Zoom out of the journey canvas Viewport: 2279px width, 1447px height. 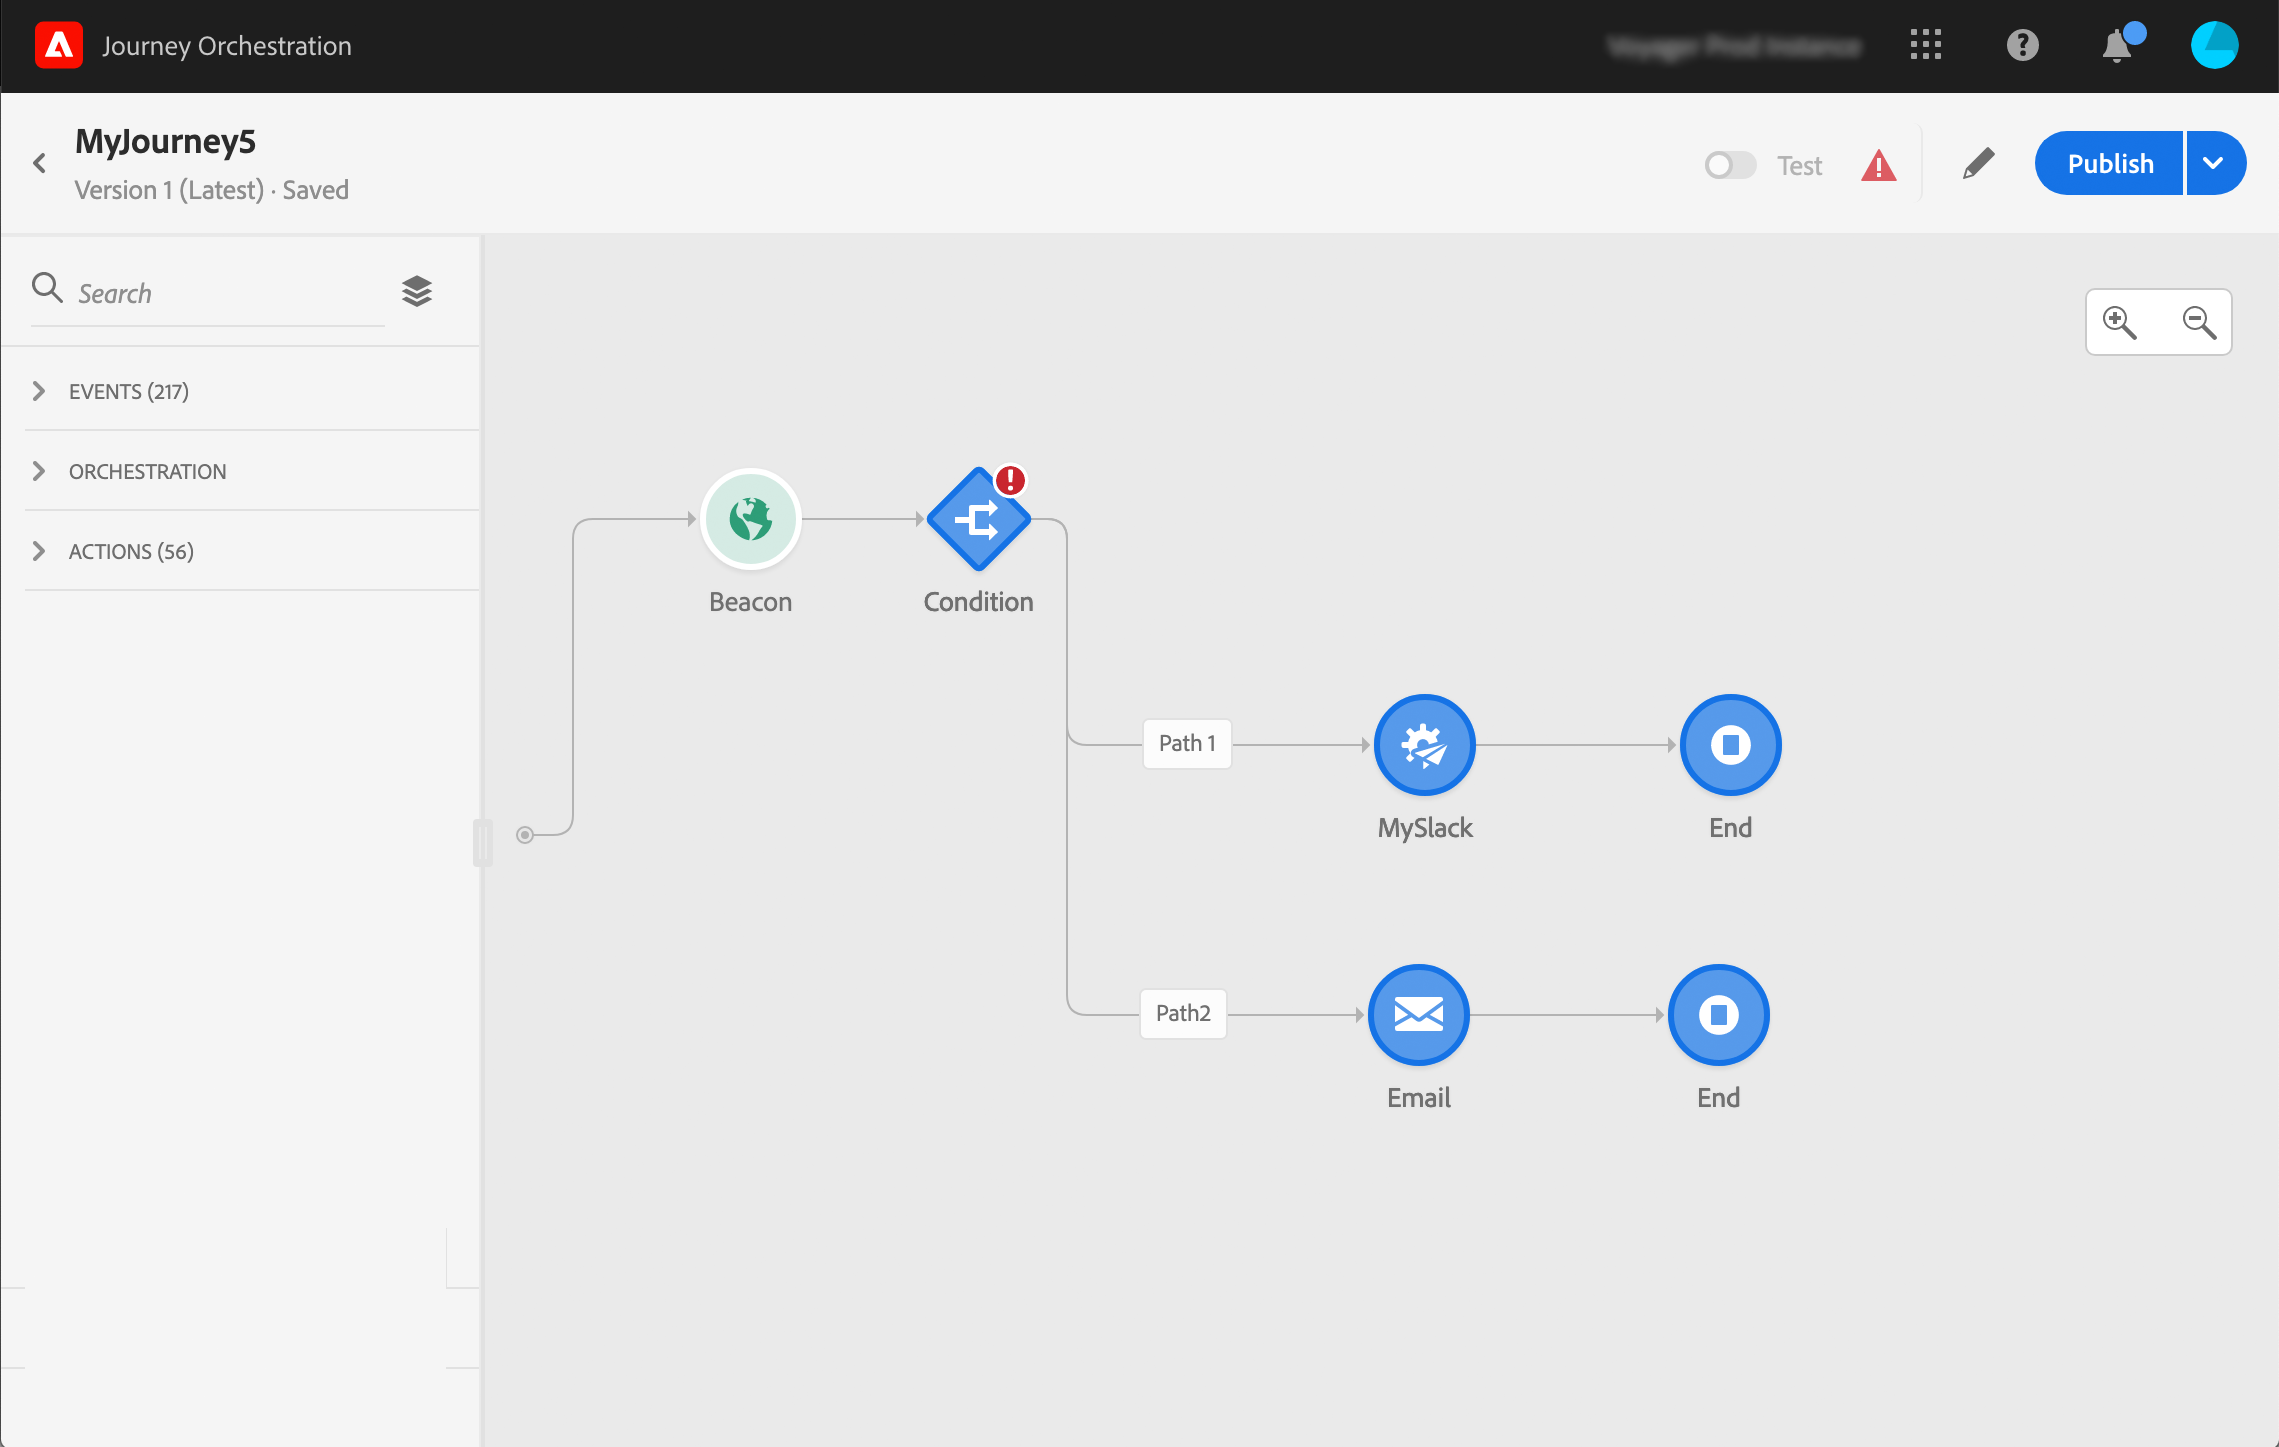2198,322
